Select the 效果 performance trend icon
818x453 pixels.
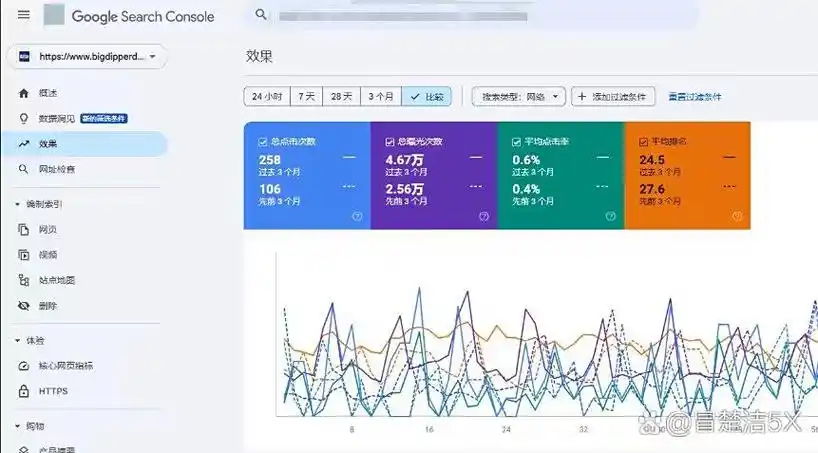23,144
